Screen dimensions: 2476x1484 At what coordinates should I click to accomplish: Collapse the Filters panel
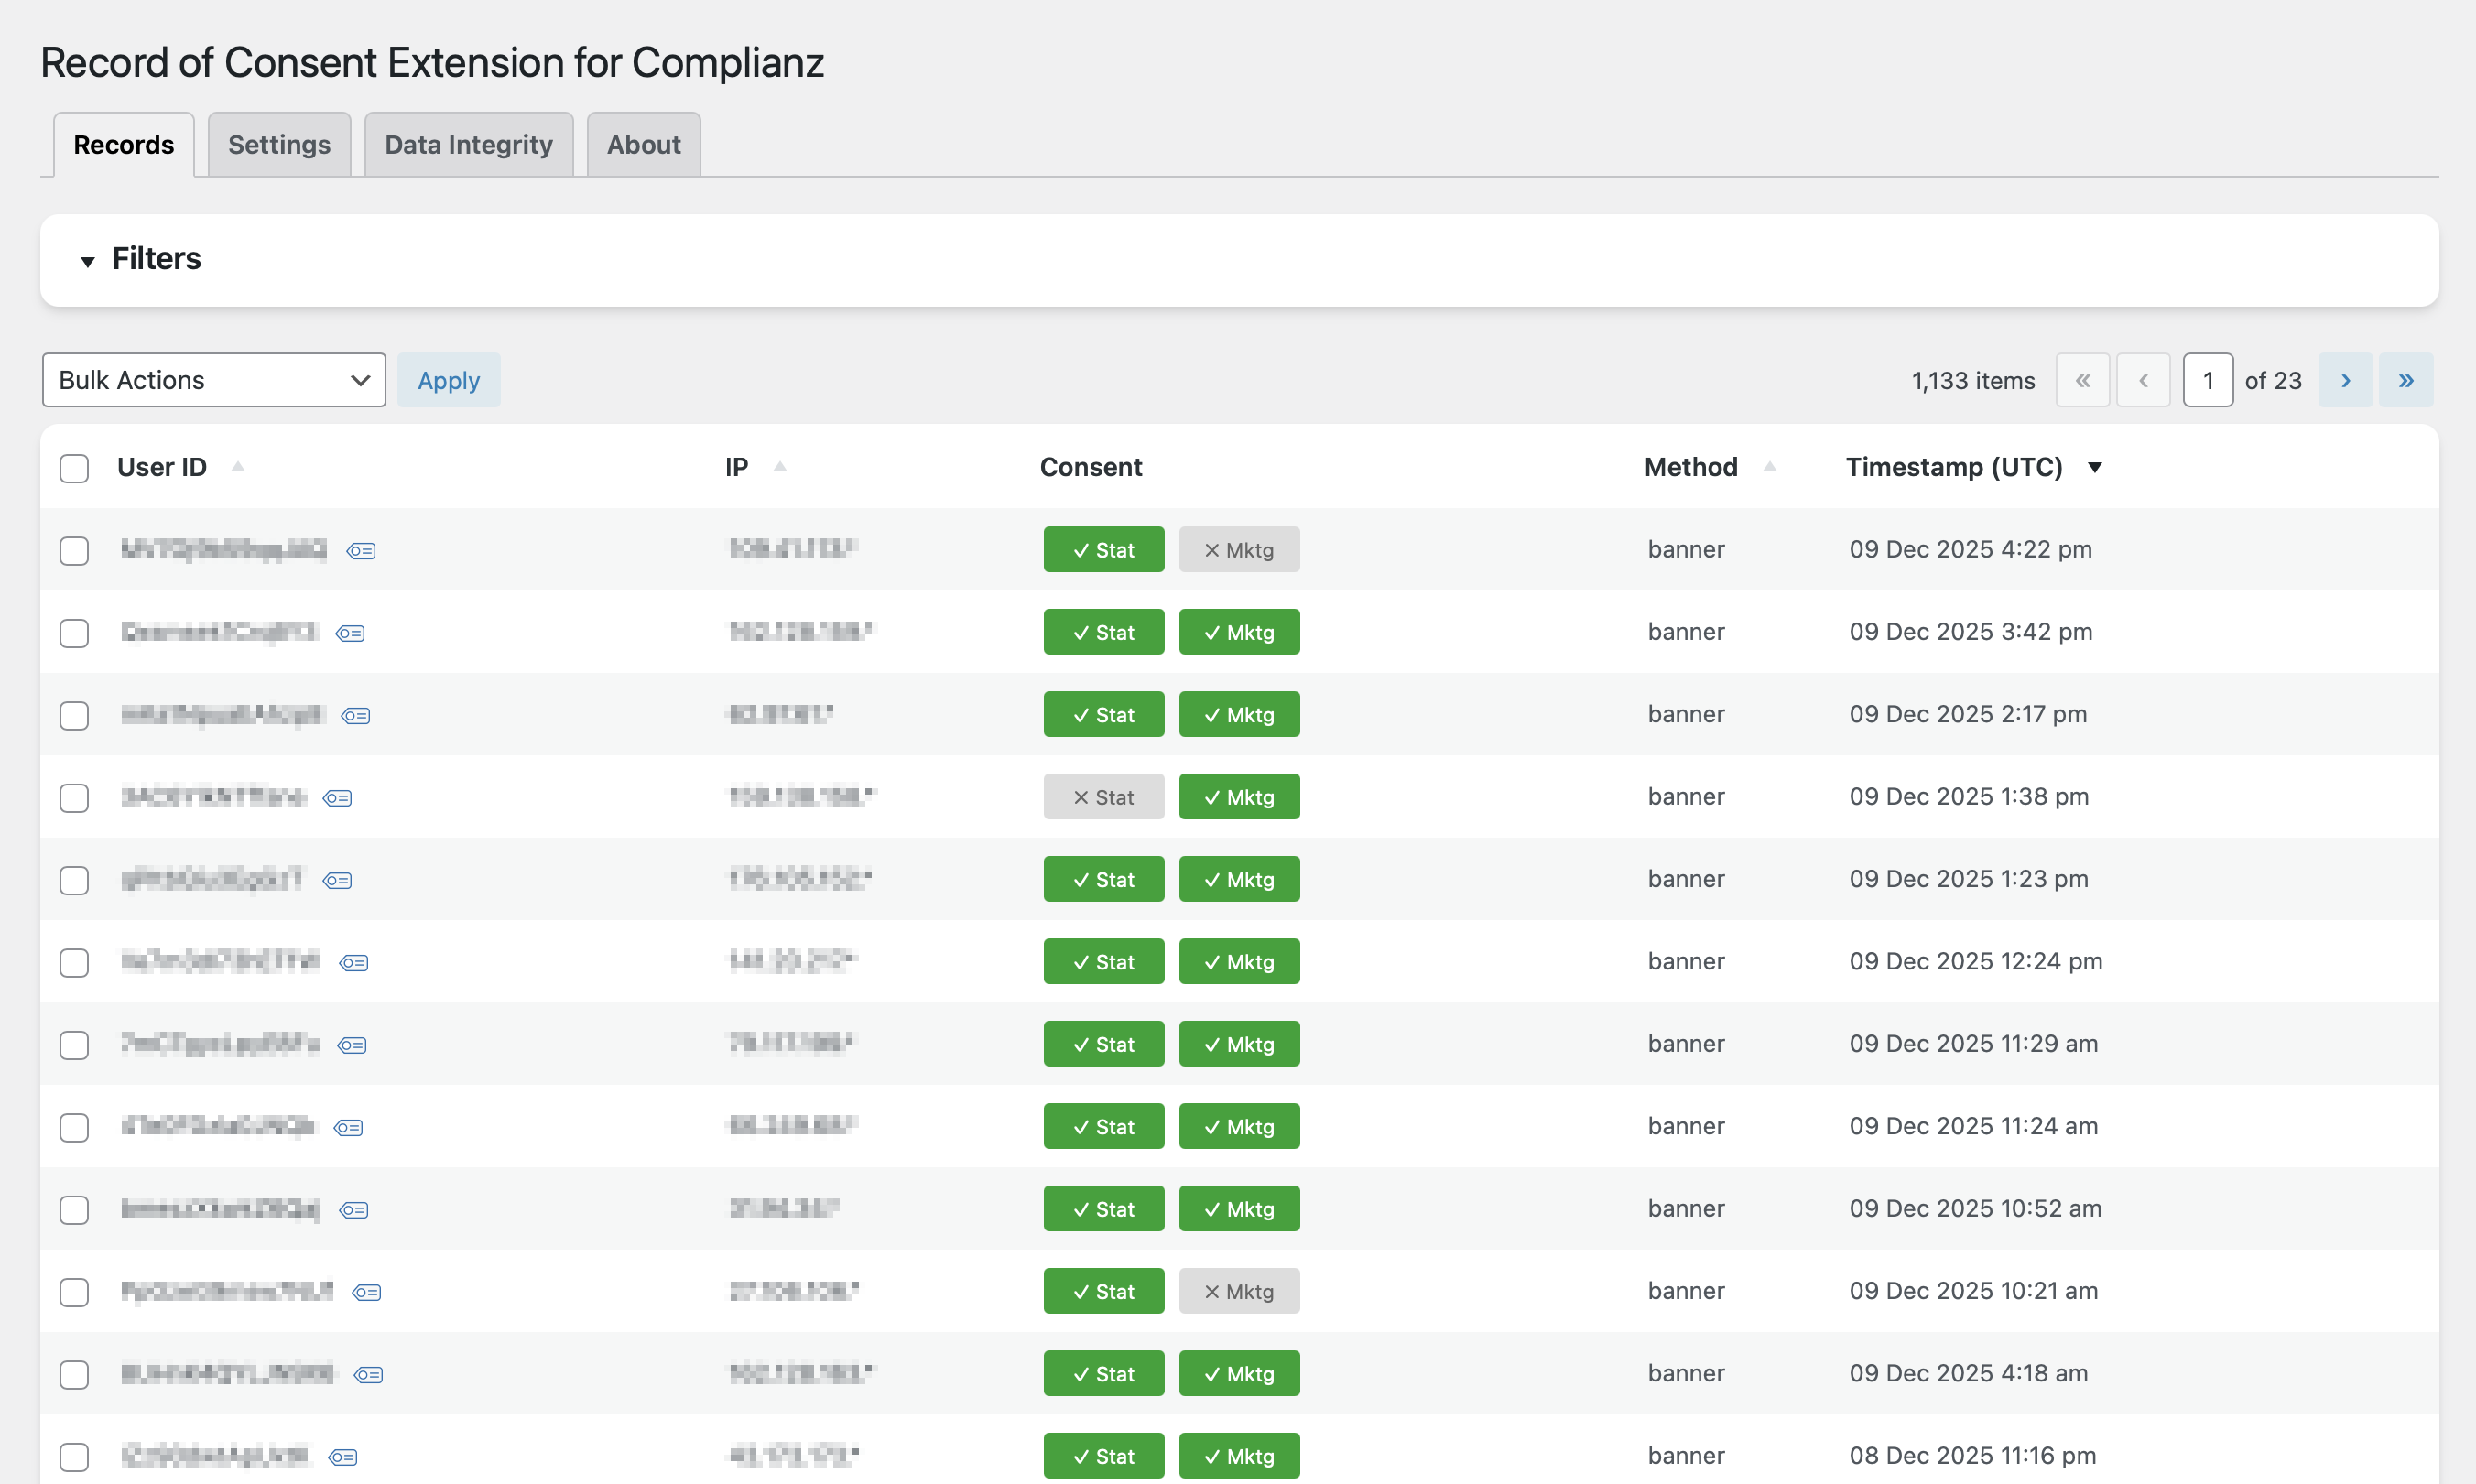88,261
